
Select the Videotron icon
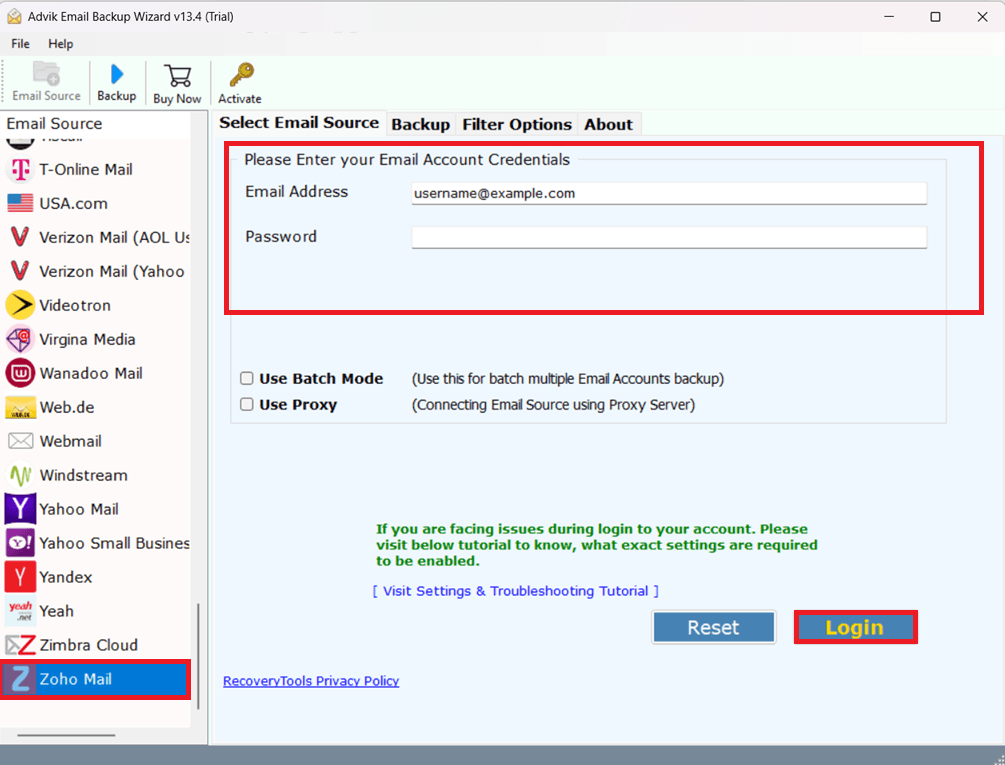pos(20,305)
